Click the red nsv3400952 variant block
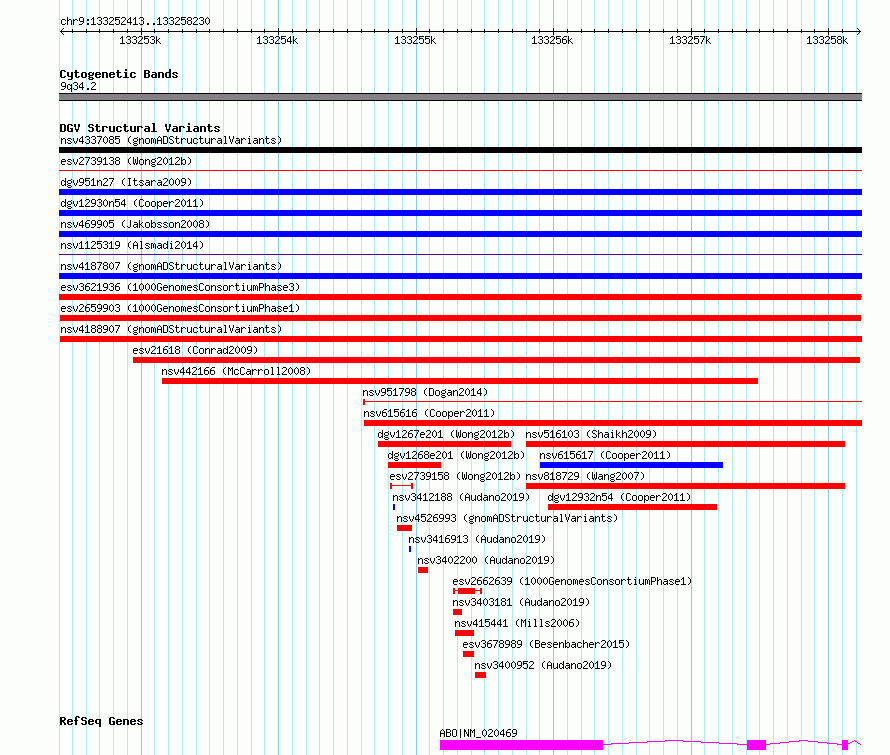Viewport: 890px width, 755px height. coord(480,676)
